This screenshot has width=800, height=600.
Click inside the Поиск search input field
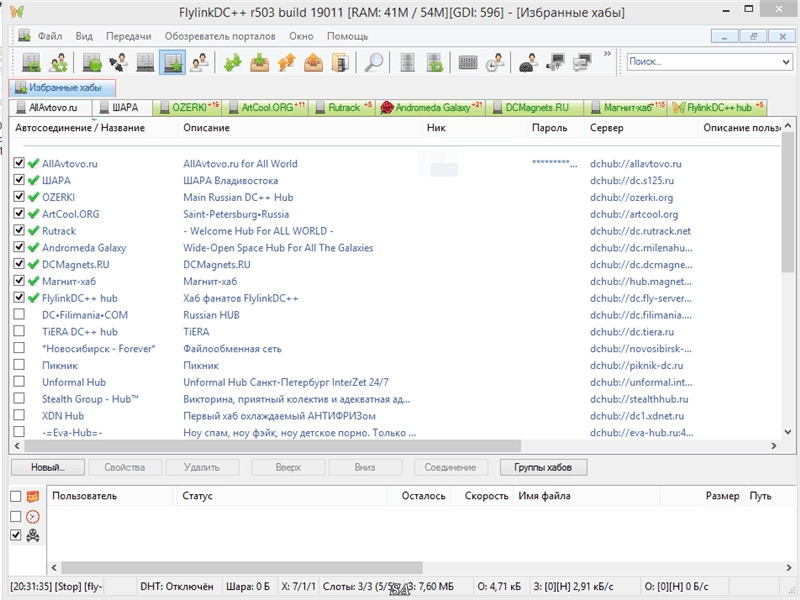[703, 62]
